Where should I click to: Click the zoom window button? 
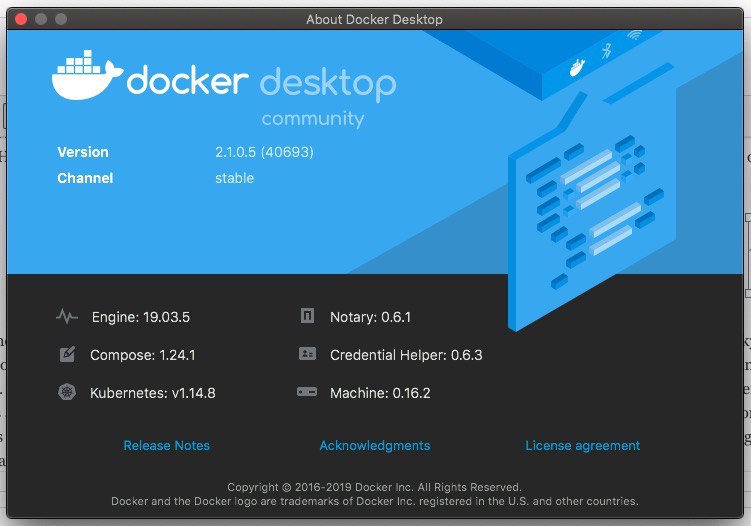[61, 19]
